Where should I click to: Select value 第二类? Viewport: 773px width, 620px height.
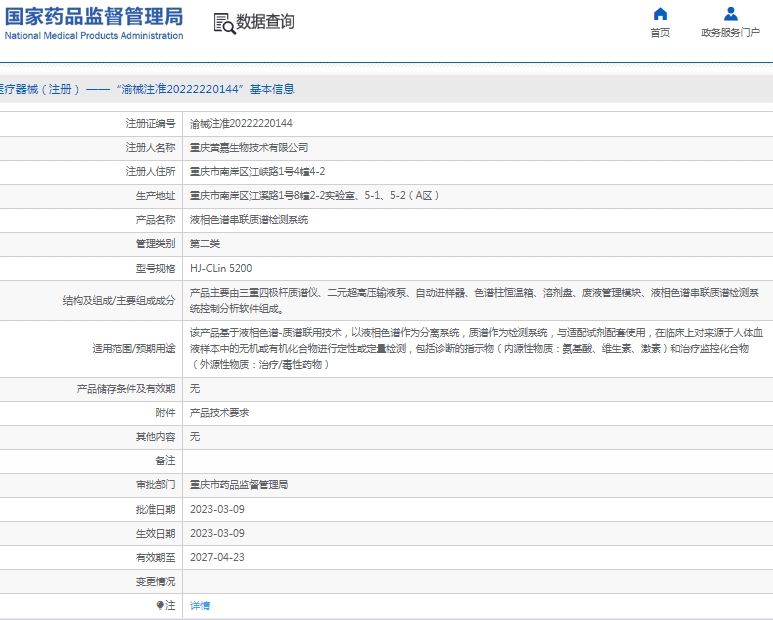coord(205,243)
